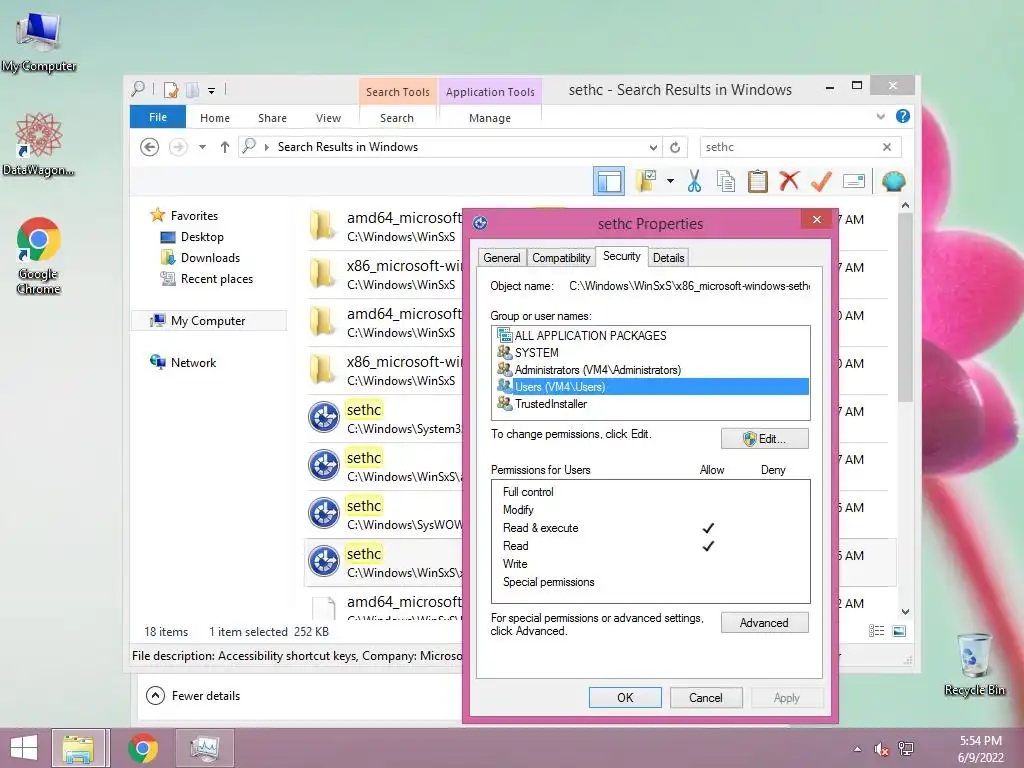The image size is (1024, 768).
Task: Switch to the Details tab
Action: (x=669, y=257)
